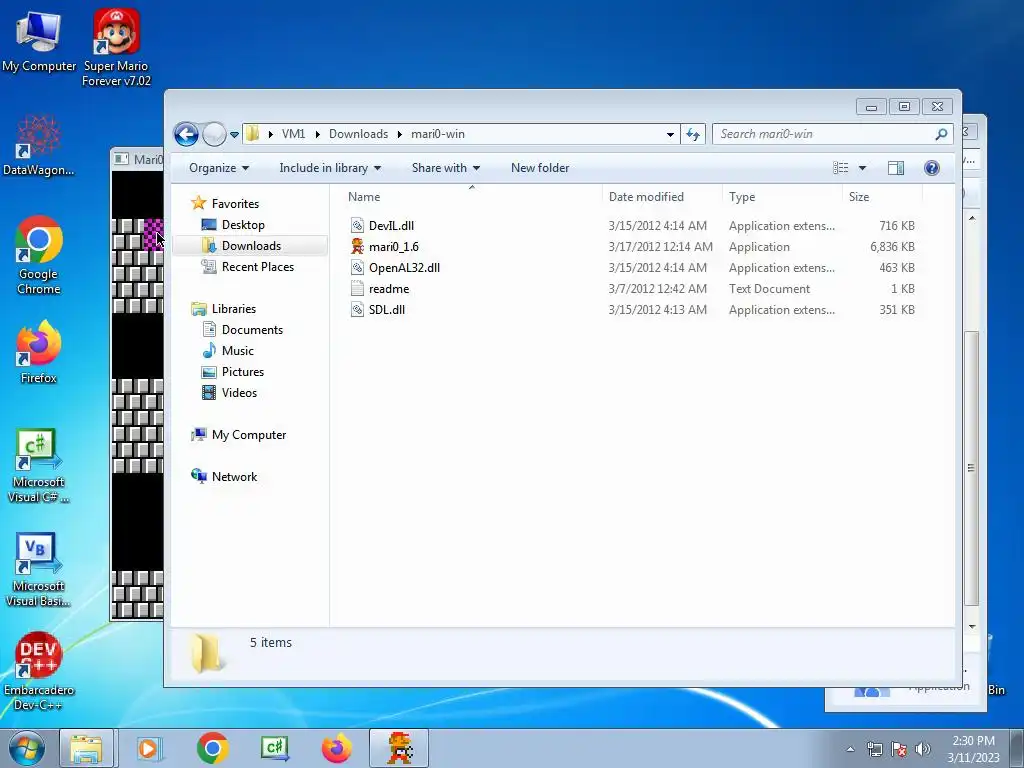Open Explorer help question mark icon
Viewport: 1024px width, 768px height.
(x=932, y=168)
